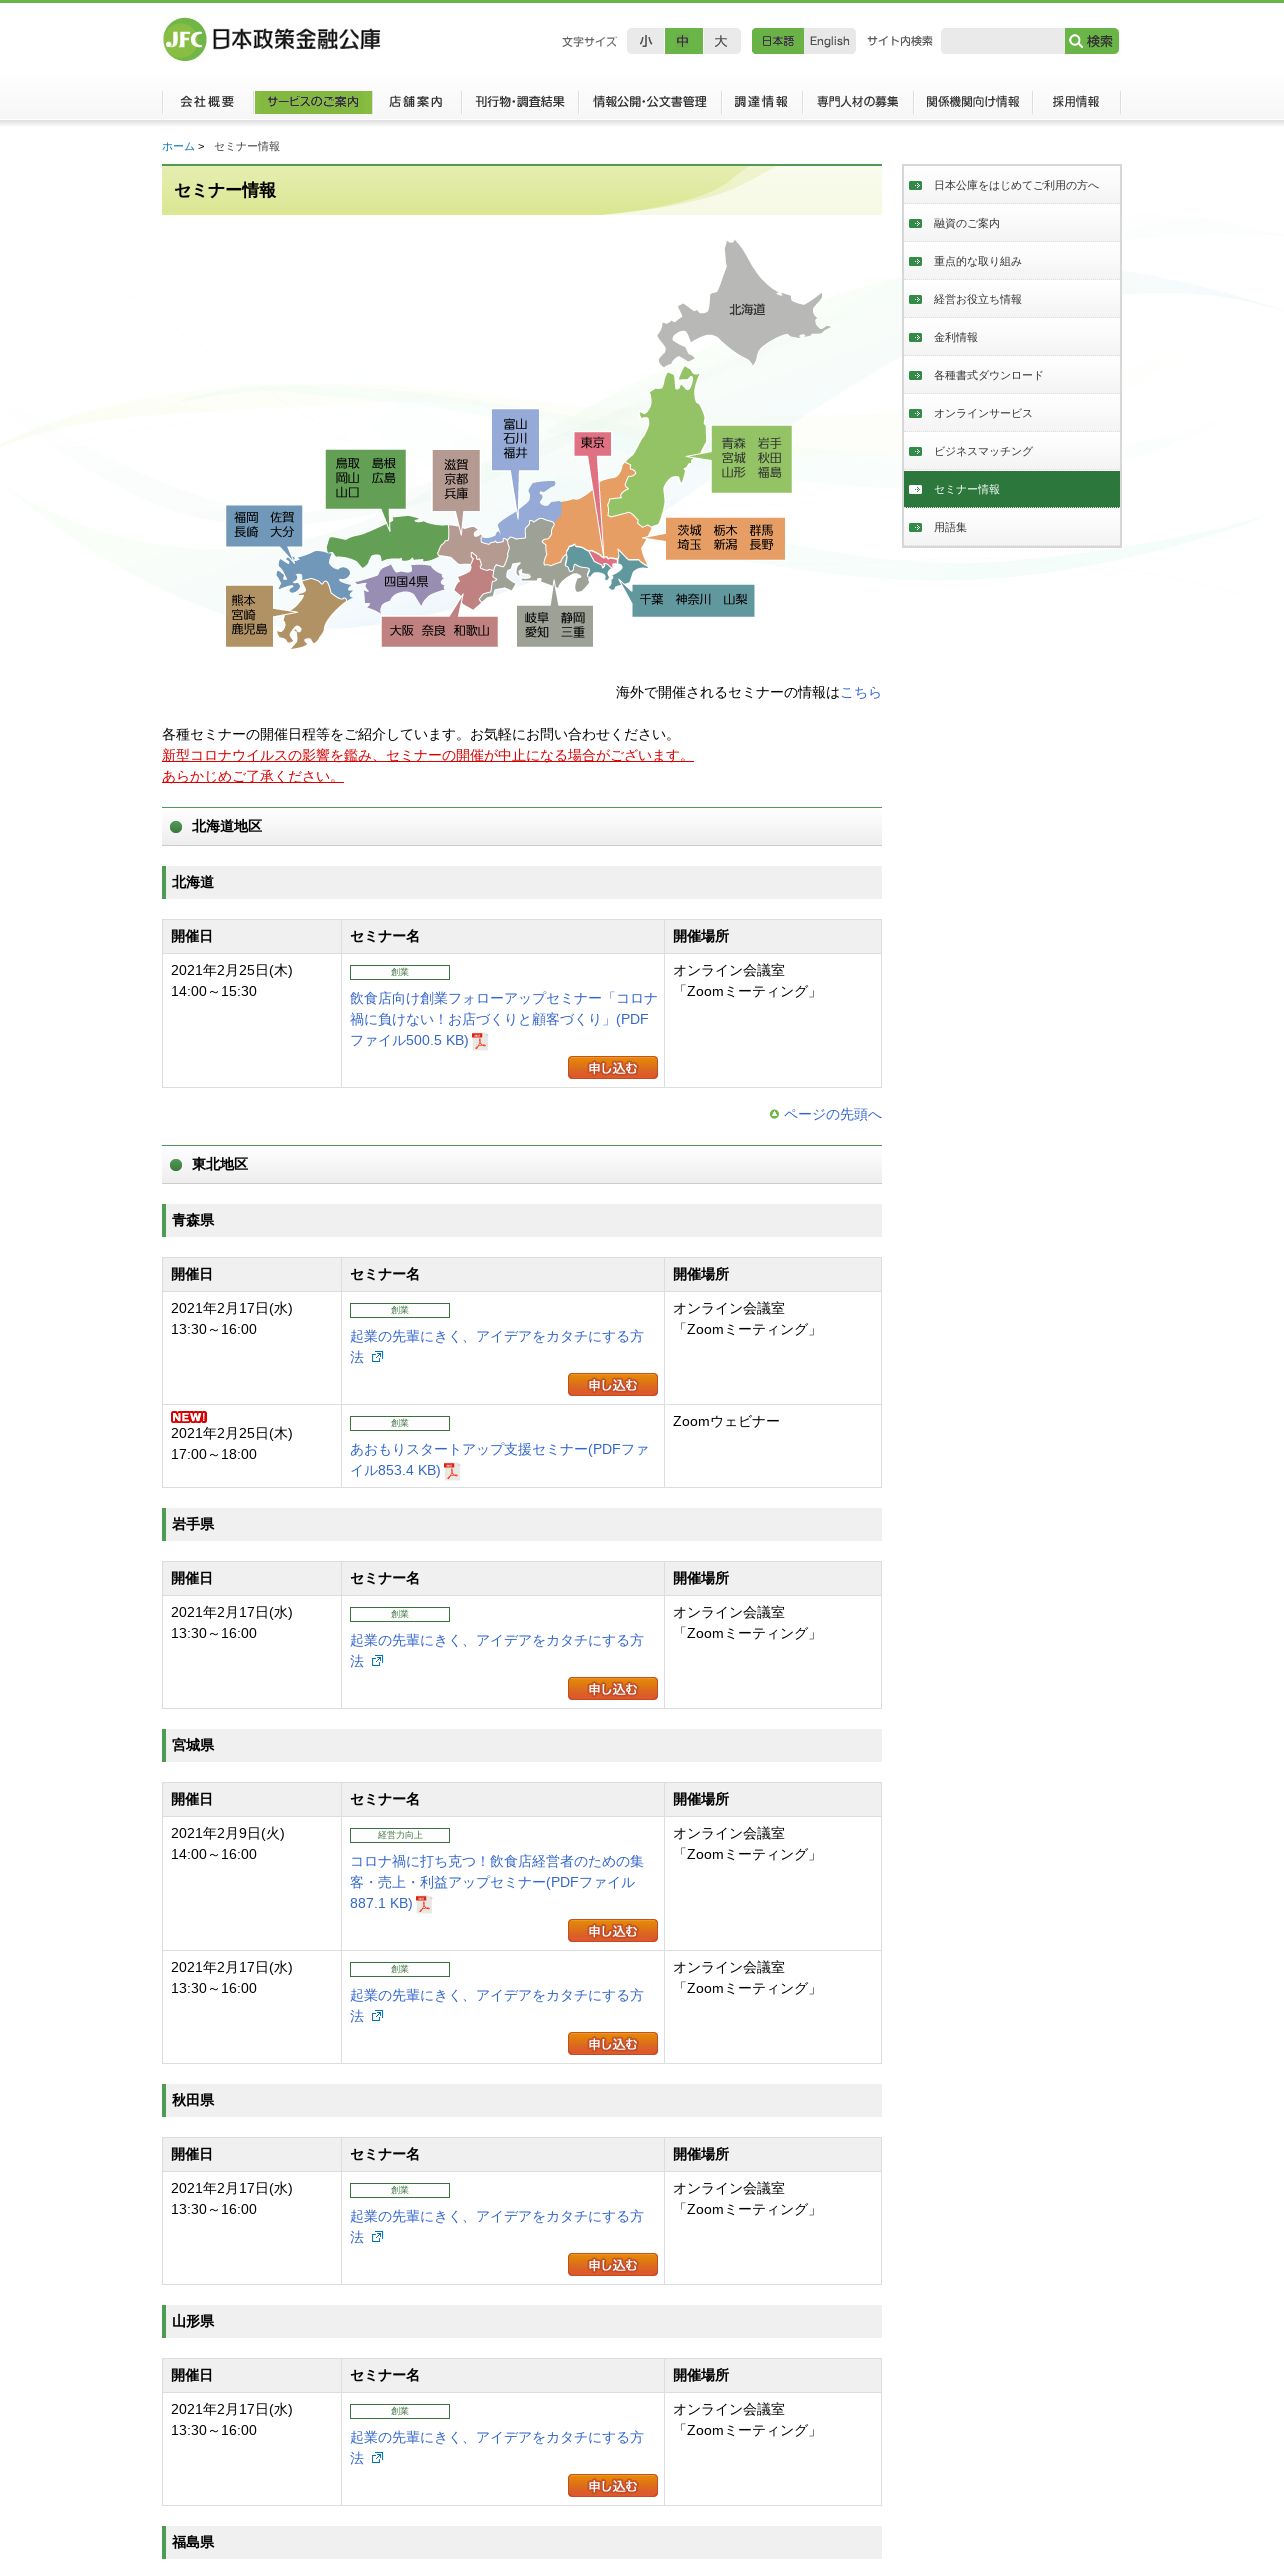Click the ページの先頭へ arrow icon
The height and width of the screenshot is (2568, 1284).
[x=774, y=1114]
